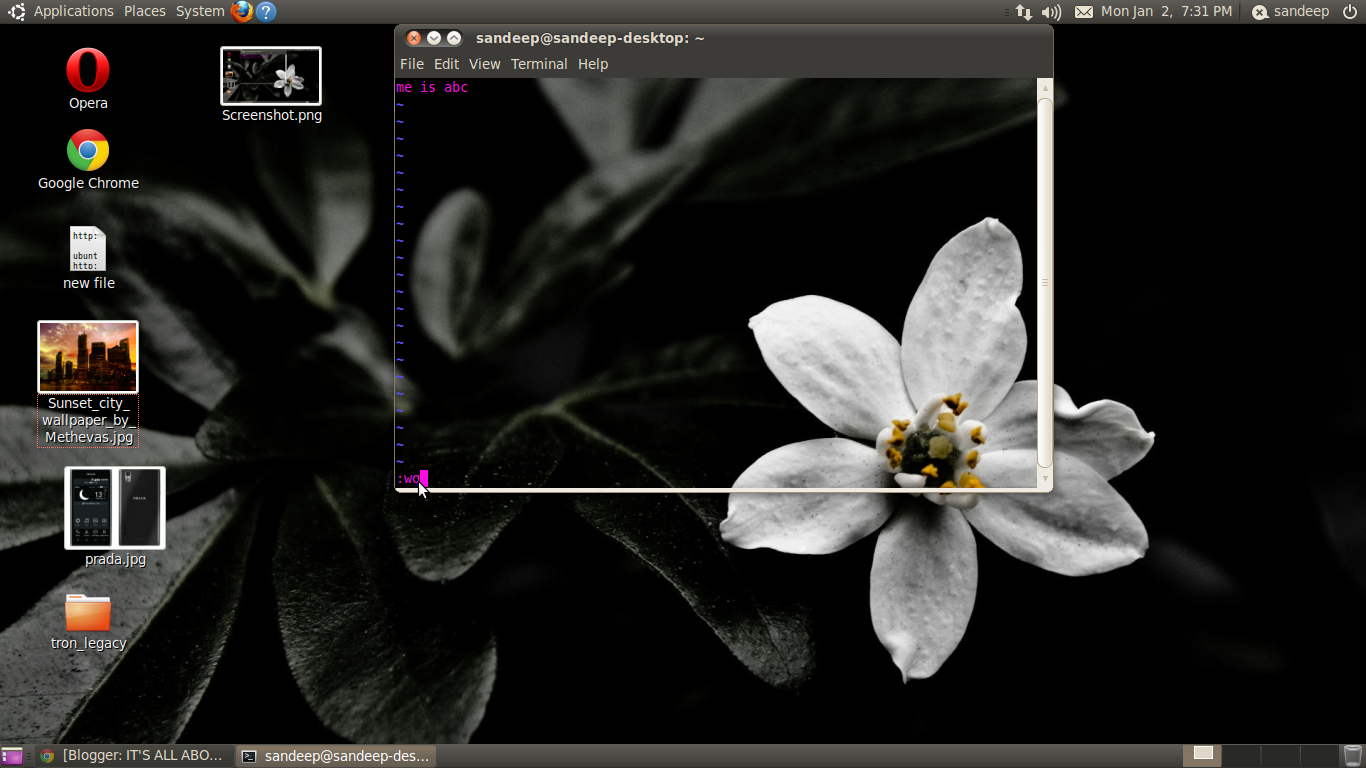Open Ubuntu Help via the question mark icon
This screenshot has width=1366, height=768.
pyautogui.click(x=265, y=11)
